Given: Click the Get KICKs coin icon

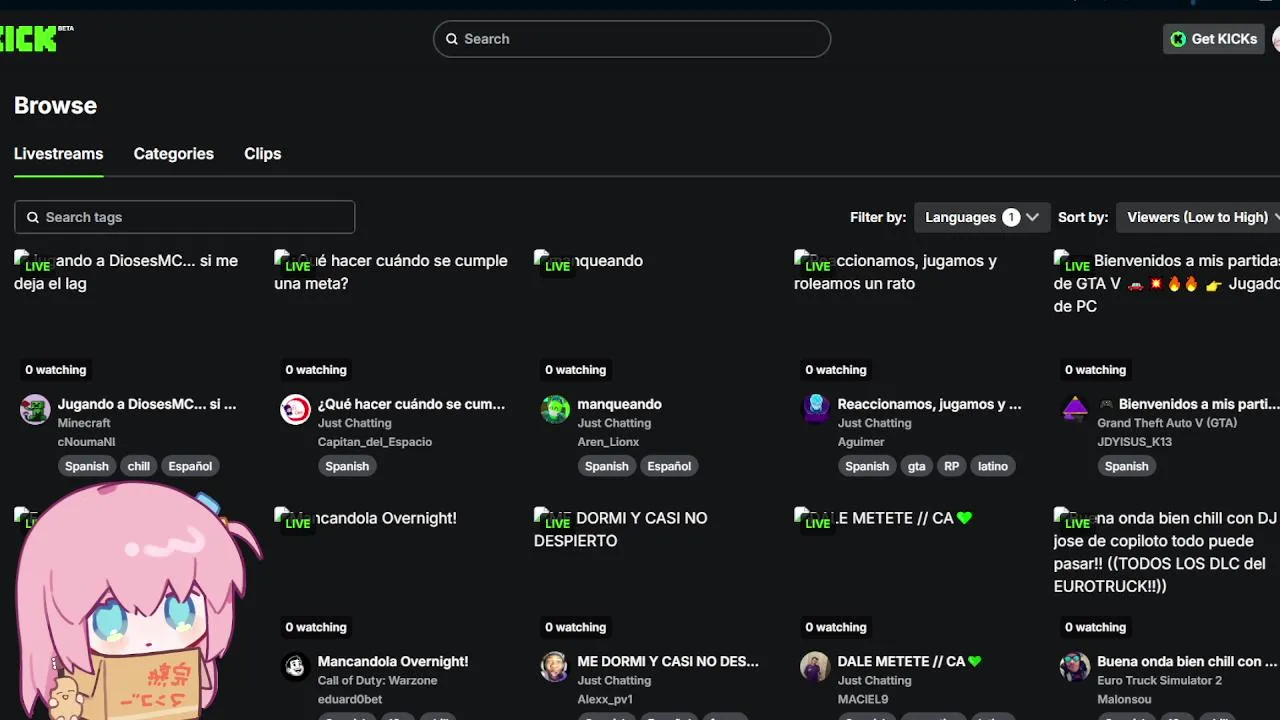Looking at the screenshot, I should point(1178,39).
